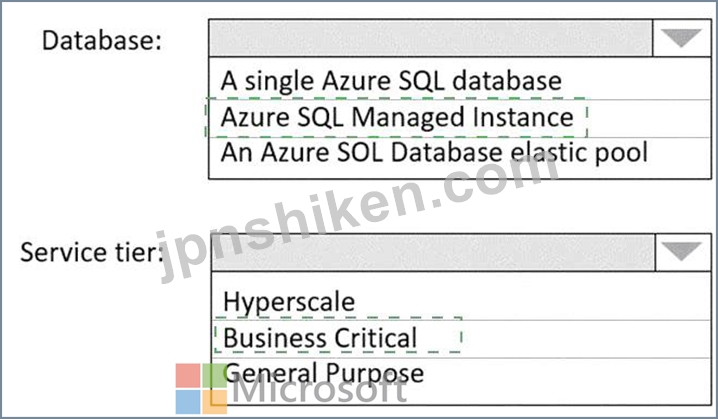Pick the General Purpose service tier

coord(324,373)
